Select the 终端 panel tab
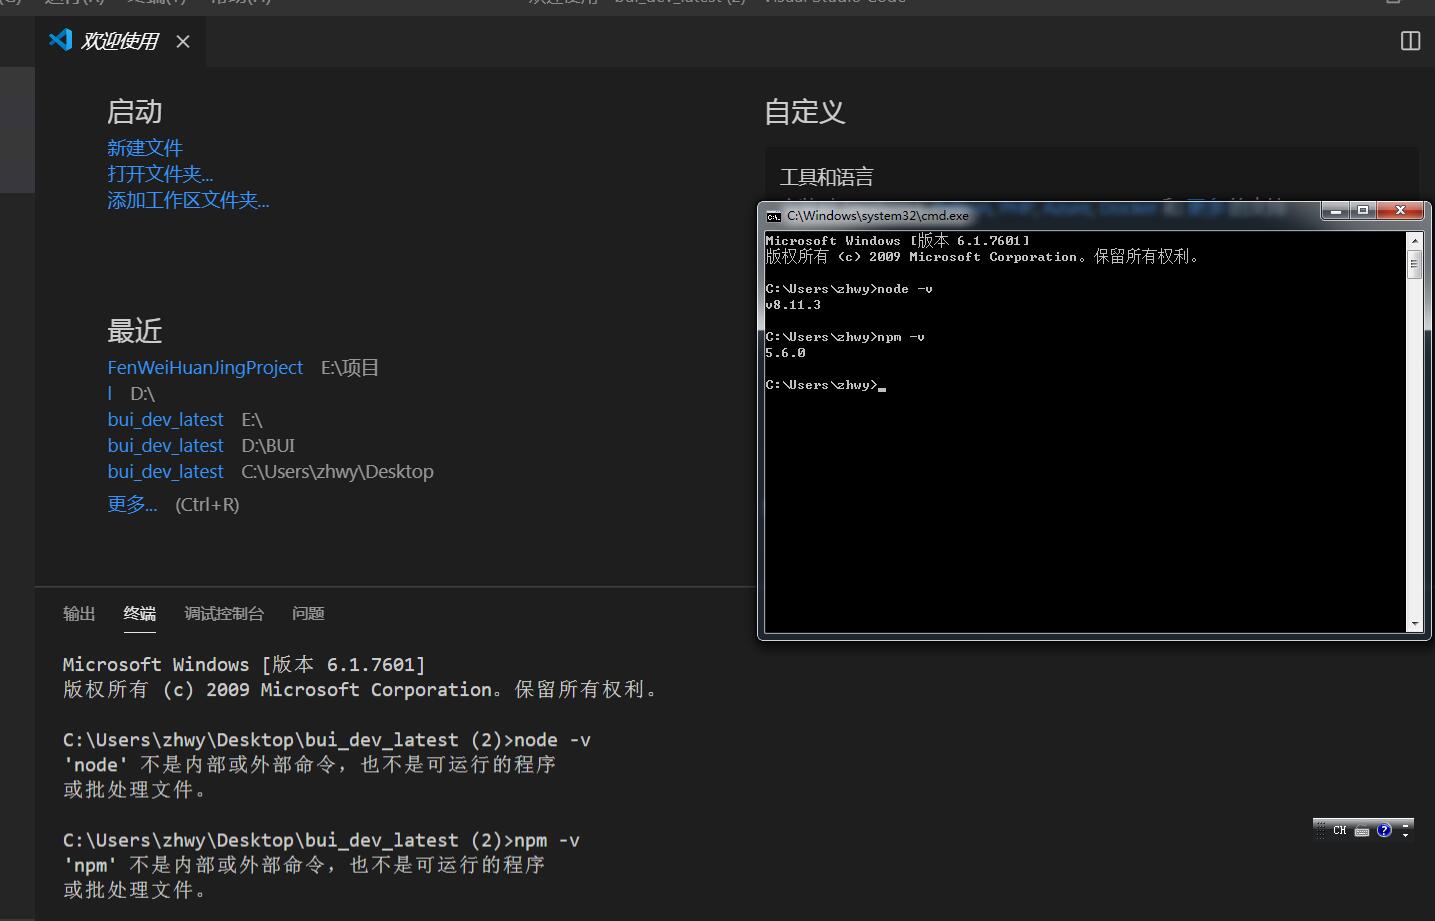The width and height of the screenshot is (1435, 921). tap(140, 613)
